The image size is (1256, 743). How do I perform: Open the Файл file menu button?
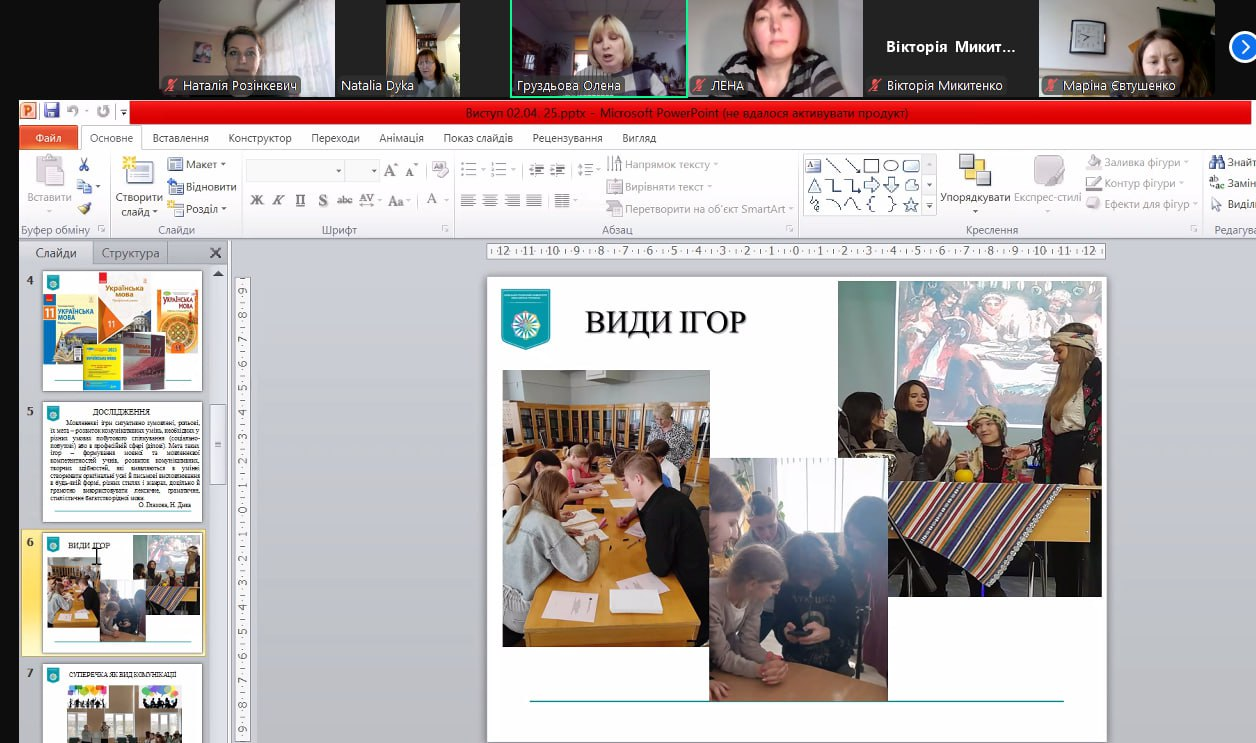(x=48, y=138)
